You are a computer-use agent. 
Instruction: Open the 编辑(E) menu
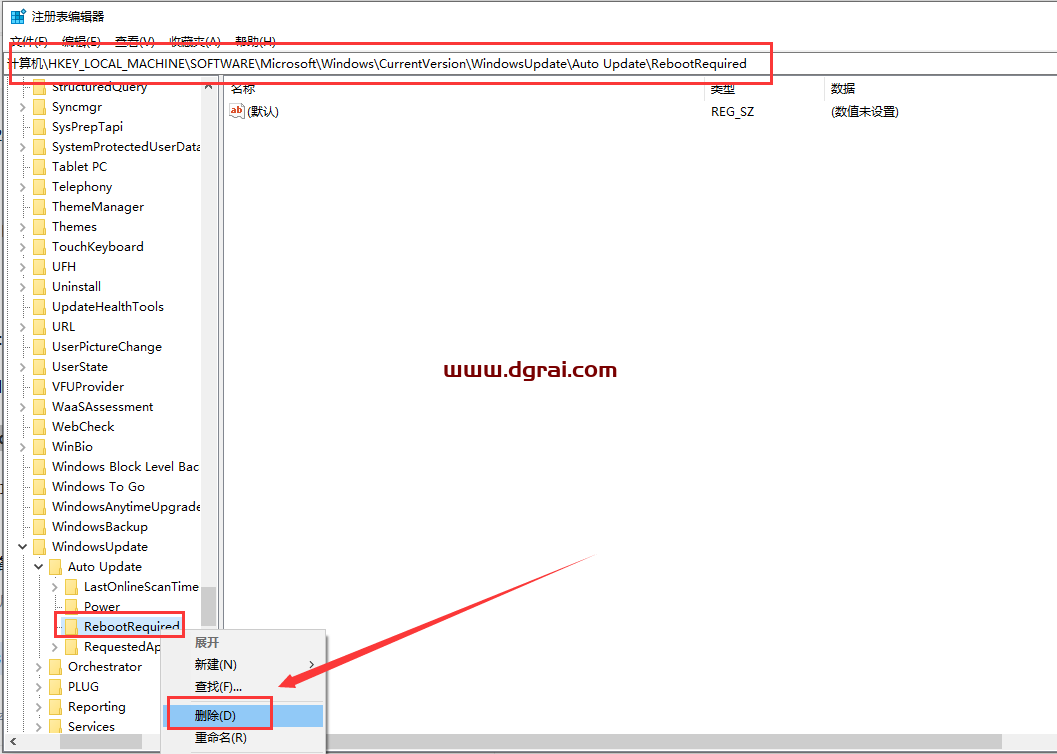(81, 42)
